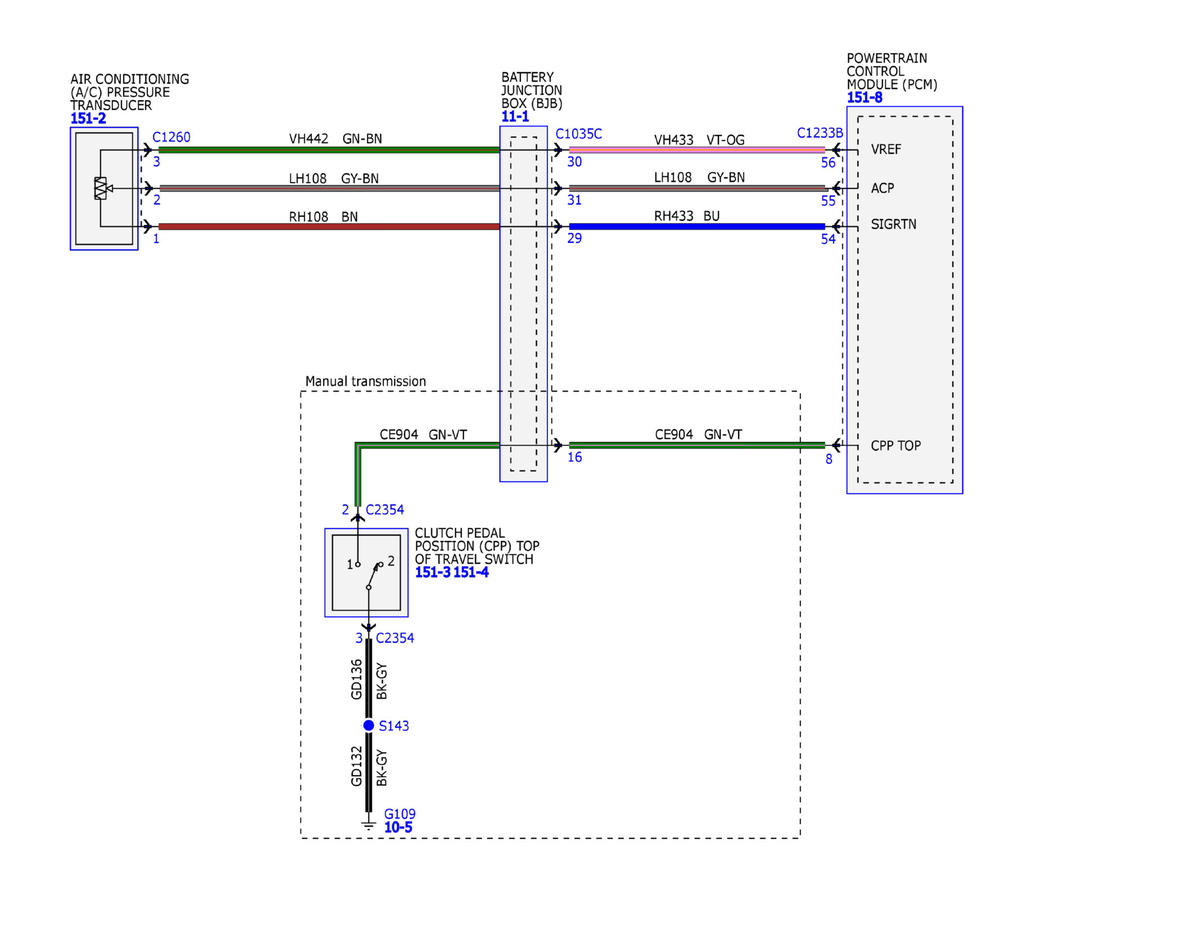Click the S143 splice point dot

[368, 725]
